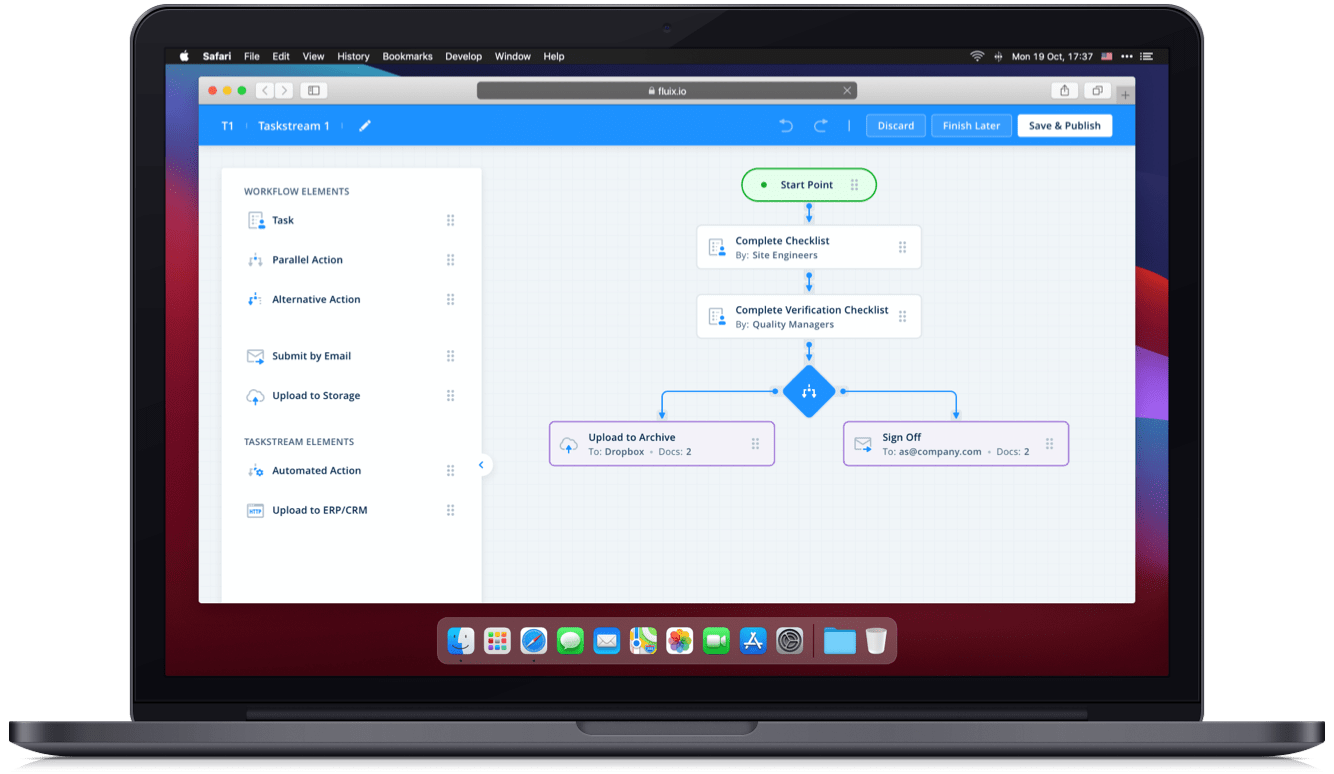Collapse the workflow elements sidebar with the chevron
The height and width of the screenshot is (774, 1334).
point(482,464)
